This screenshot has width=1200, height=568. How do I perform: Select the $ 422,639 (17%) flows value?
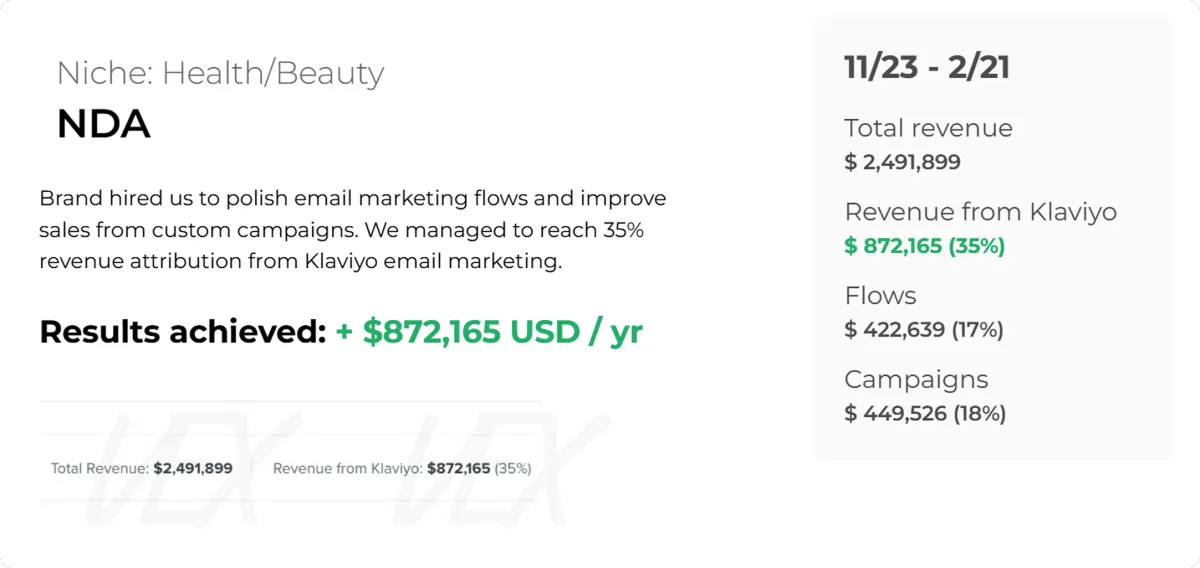coord(923,330)
